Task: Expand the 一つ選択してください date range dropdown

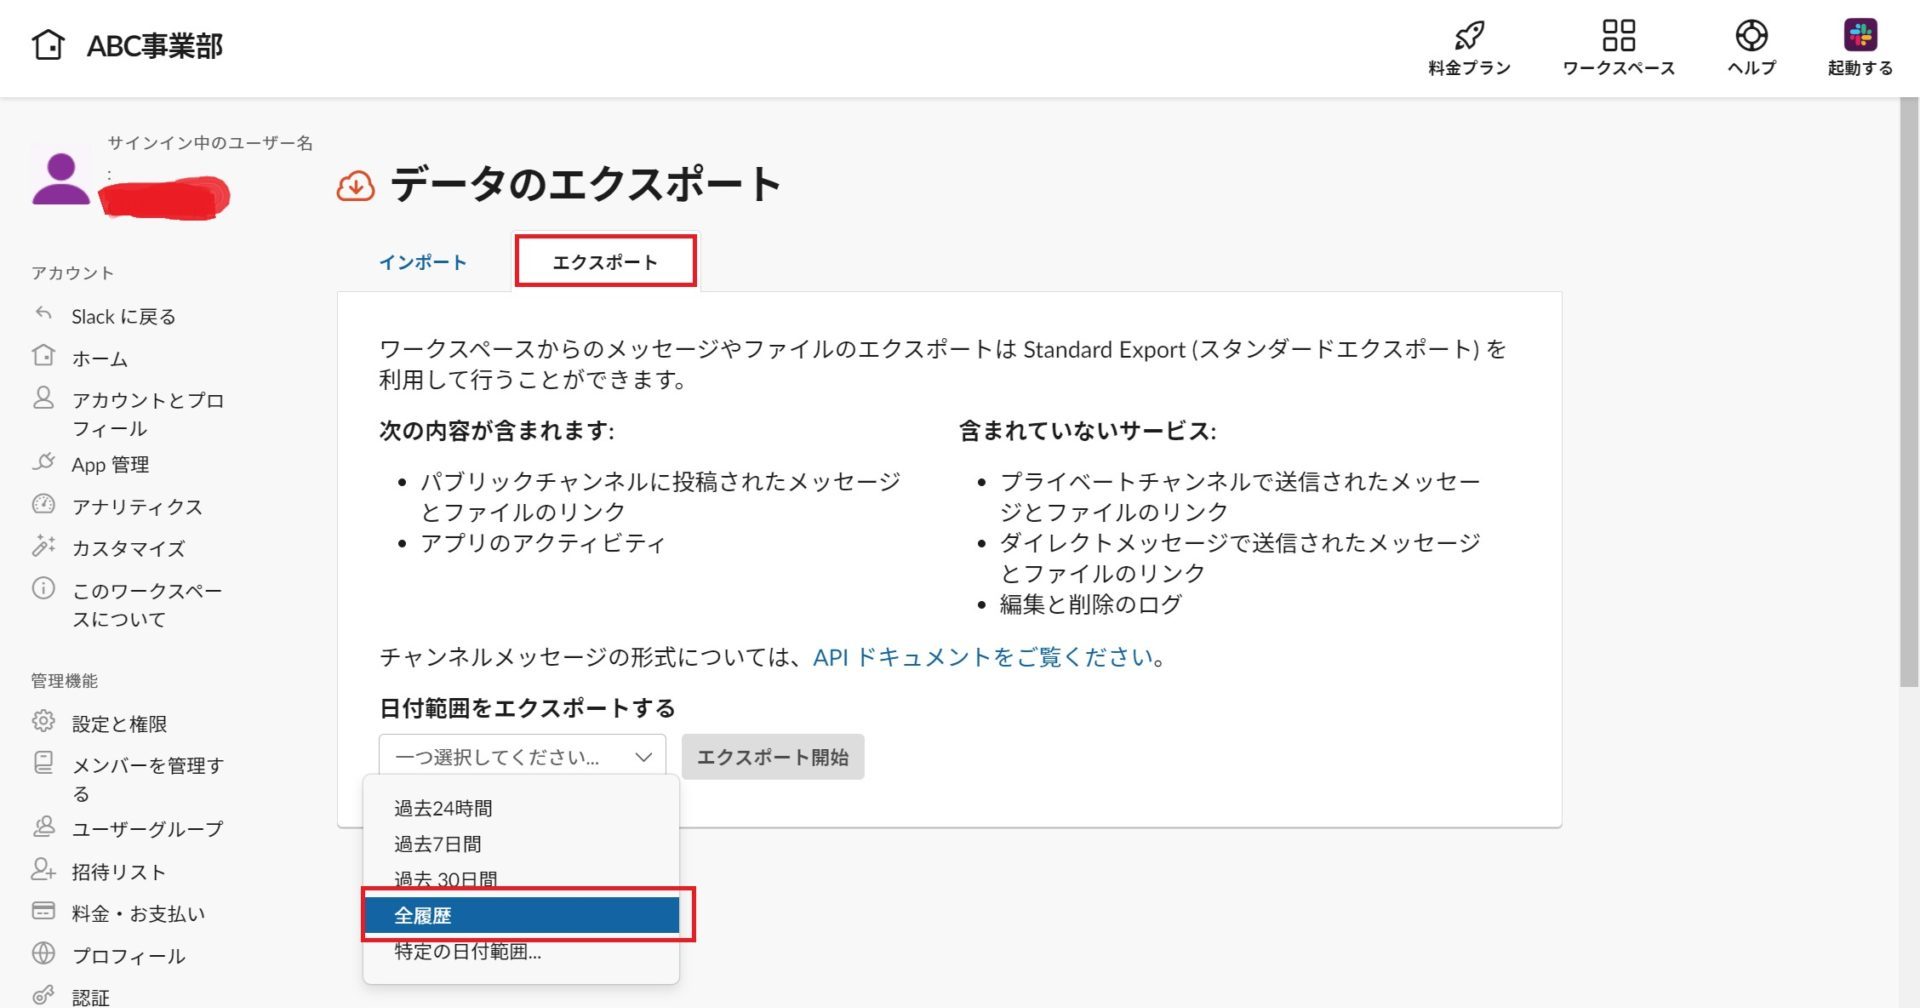Action: pyautogui.click(x=521, y=757)
